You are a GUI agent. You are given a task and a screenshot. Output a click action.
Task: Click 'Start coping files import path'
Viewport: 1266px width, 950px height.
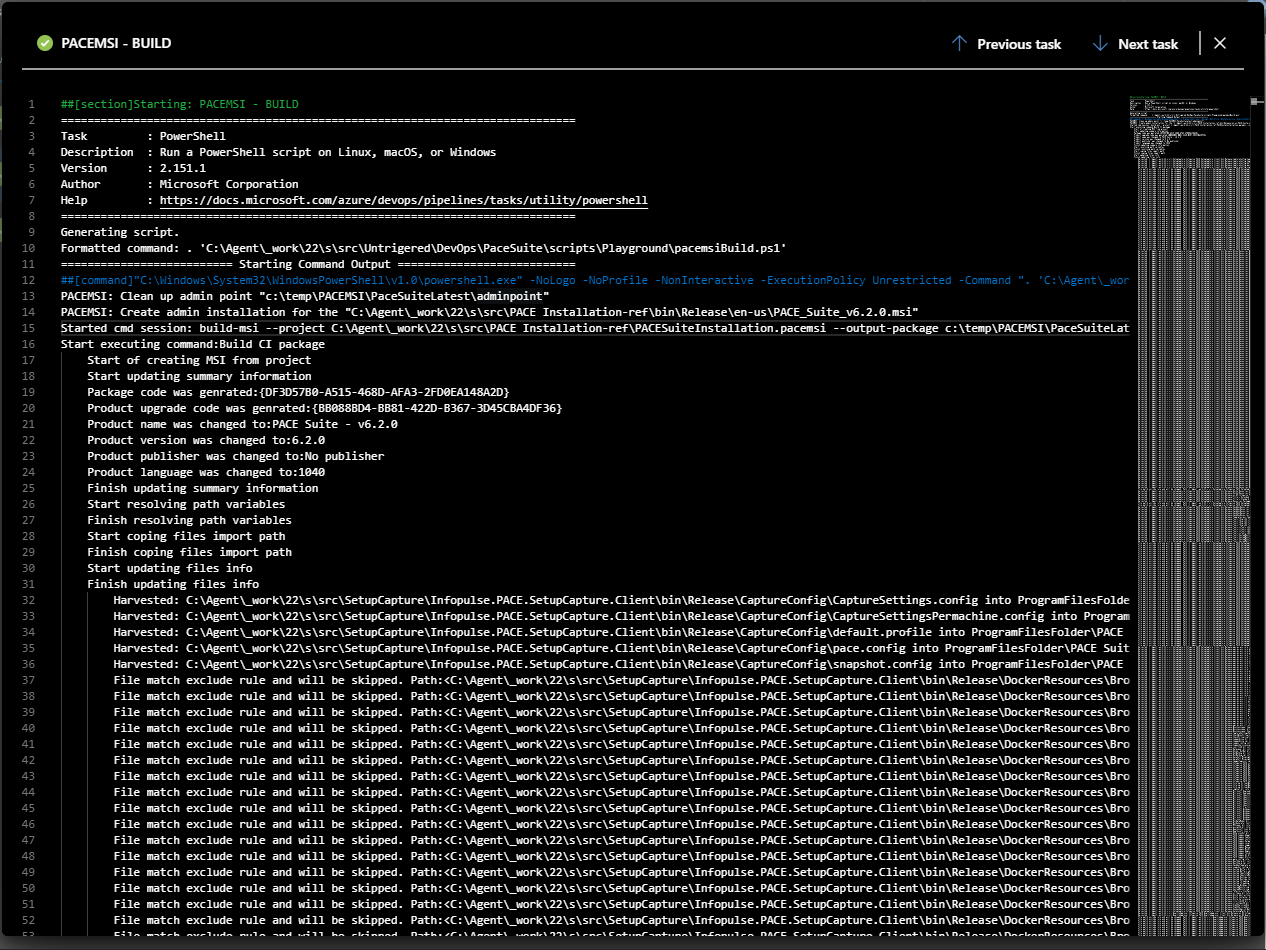click(x=186, y=536)
